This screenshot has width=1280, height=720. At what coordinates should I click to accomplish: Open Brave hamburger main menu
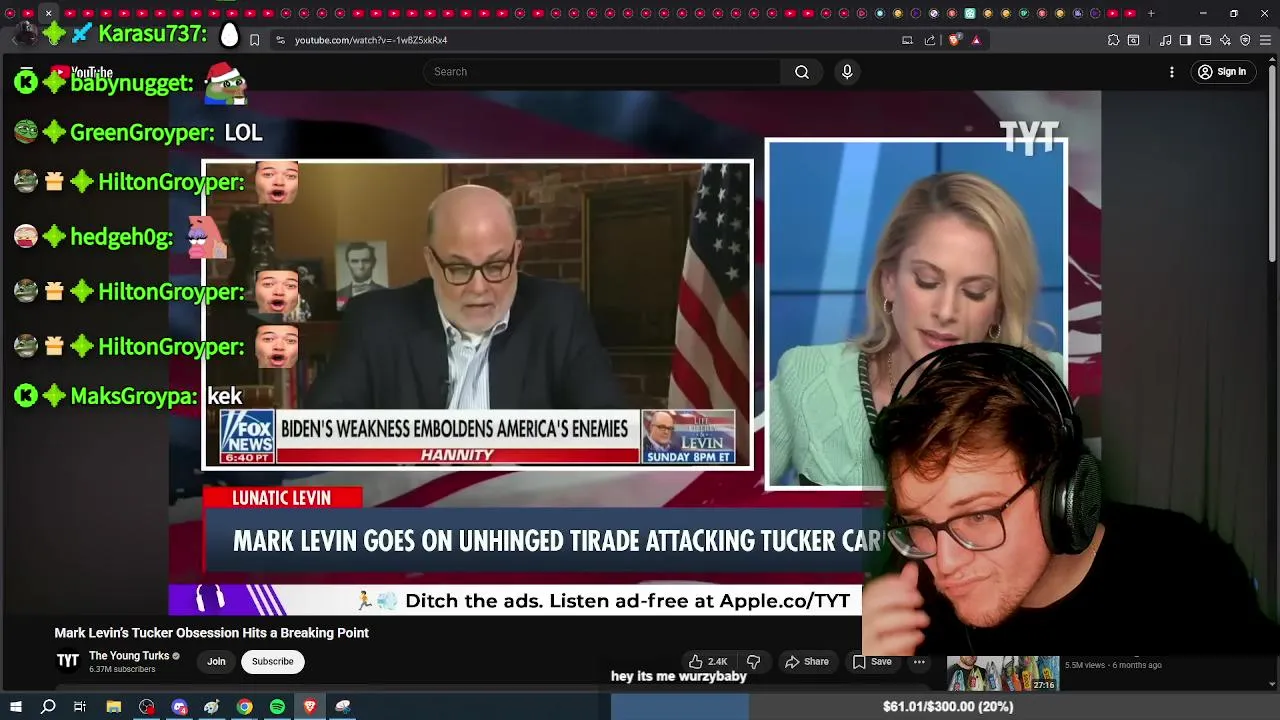pyautogui.click(x=1265, y=40)
